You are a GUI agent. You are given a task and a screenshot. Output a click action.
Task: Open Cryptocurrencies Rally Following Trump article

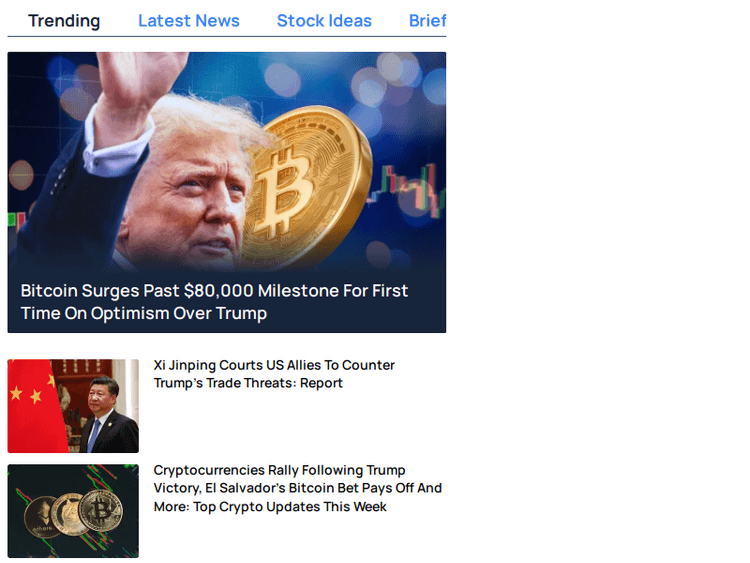click(298, 488)
